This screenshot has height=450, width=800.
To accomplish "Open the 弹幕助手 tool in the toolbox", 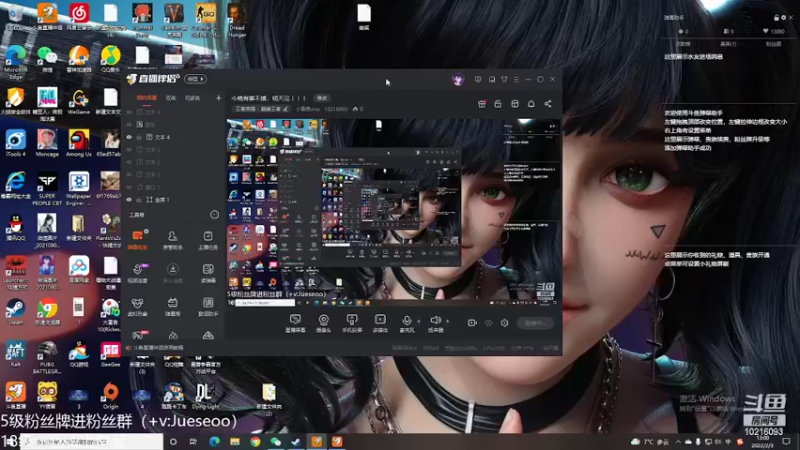I will 138,239.
